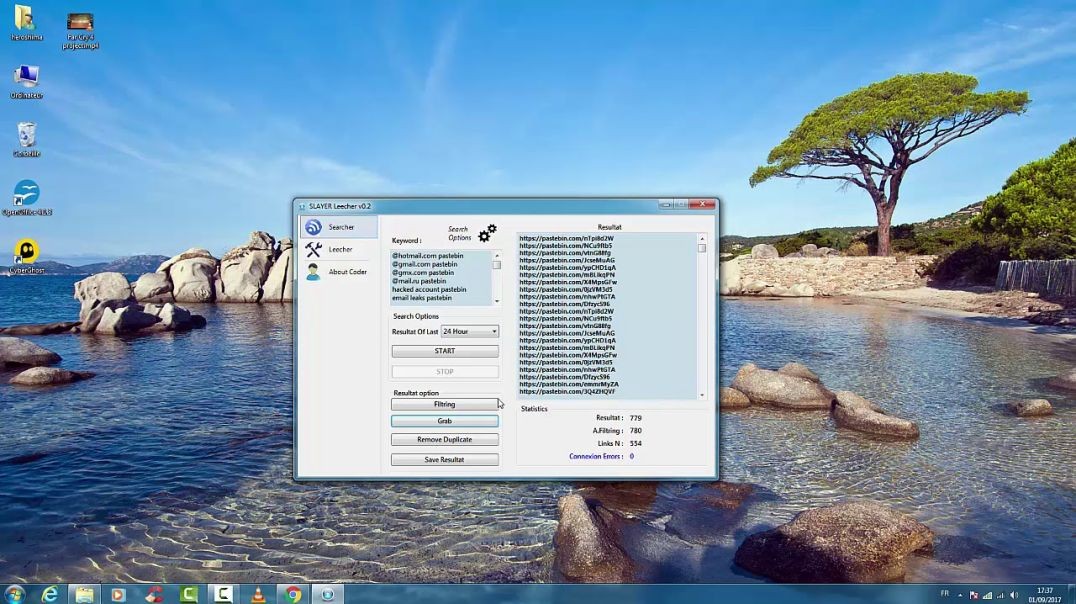
Task: Click the START button
Action: (x=445, y=351)
